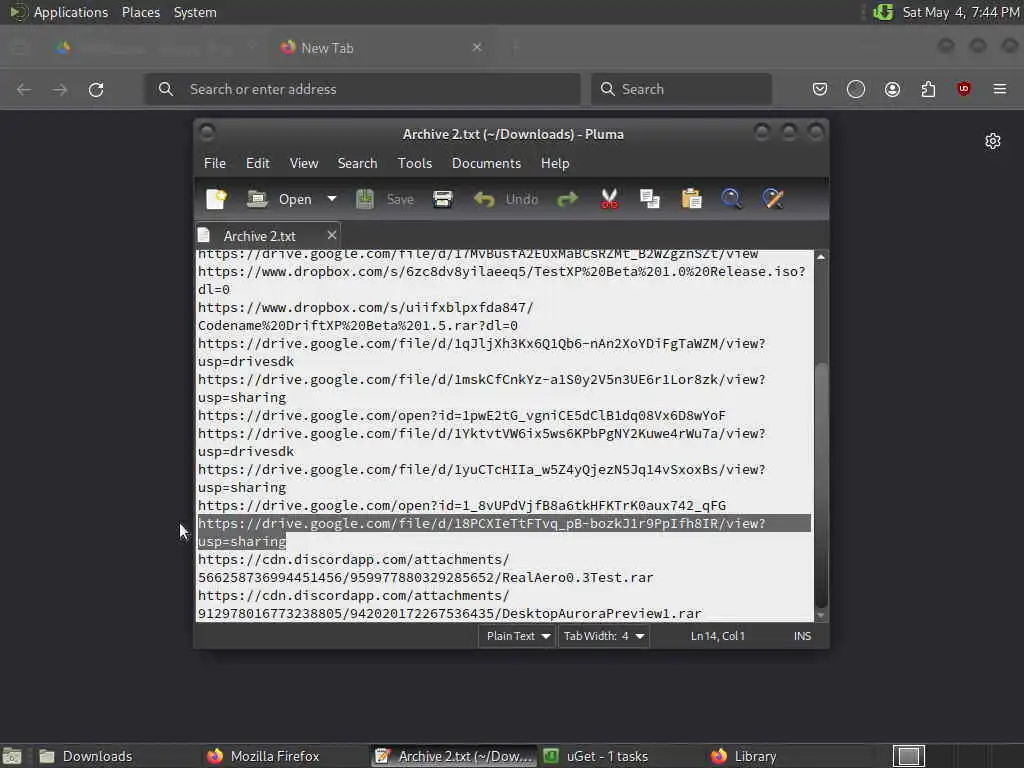The height and width of the screenshot is (768, 1024).
Task: Go back in Firefox
Action: 24,89
